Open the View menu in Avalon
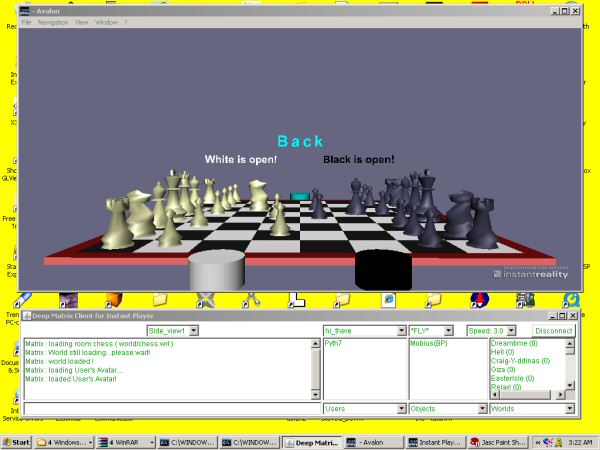Image resolution: width=600 pixels, height=450 pixels. coord(81,22)
